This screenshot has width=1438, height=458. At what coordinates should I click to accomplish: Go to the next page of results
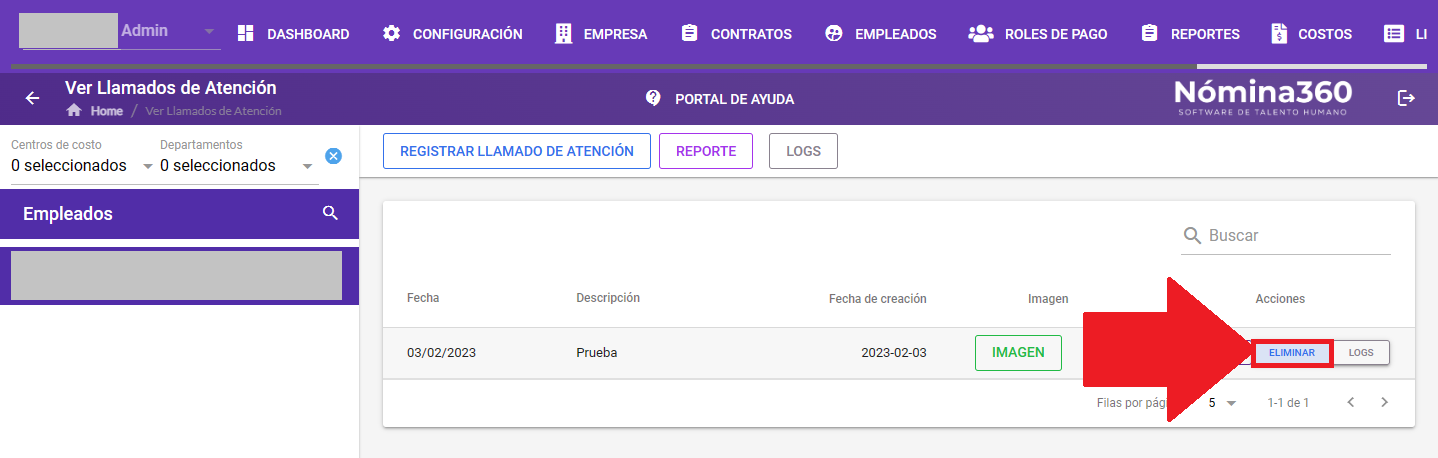click(1385, 403)
